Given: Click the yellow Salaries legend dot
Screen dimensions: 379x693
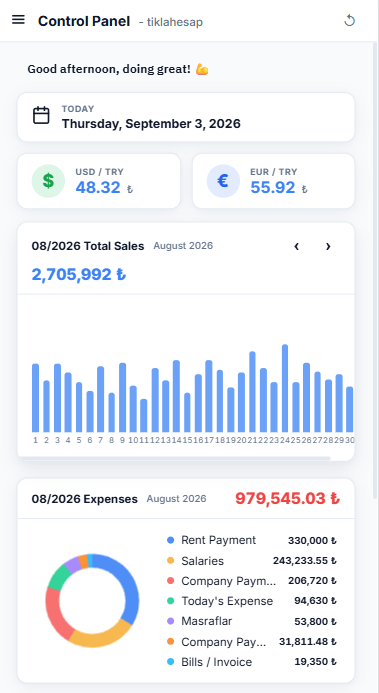Looking at the screenshot, I should pos(171,560).
